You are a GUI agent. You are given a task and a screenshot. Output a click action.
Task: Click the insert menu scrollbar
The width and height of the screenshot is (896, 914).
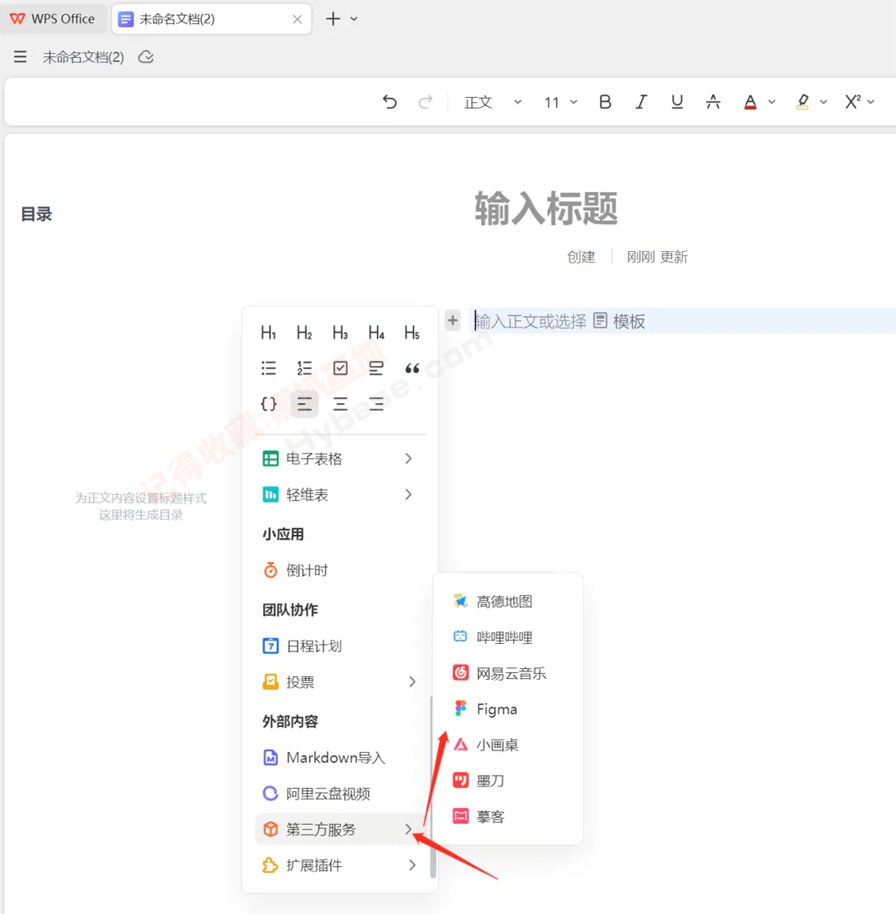coord(433,787)
